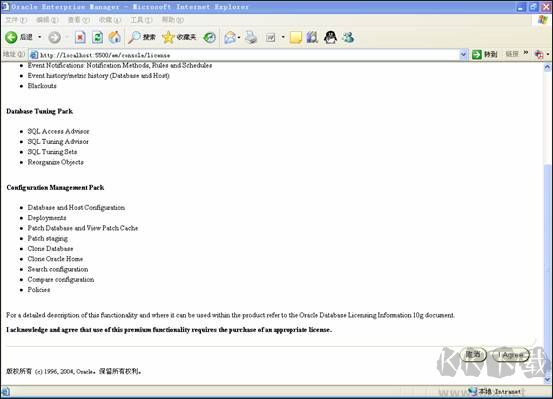Click the Clone Oracle Home list item
Screen dimensions: 553x399
point(55,259)
